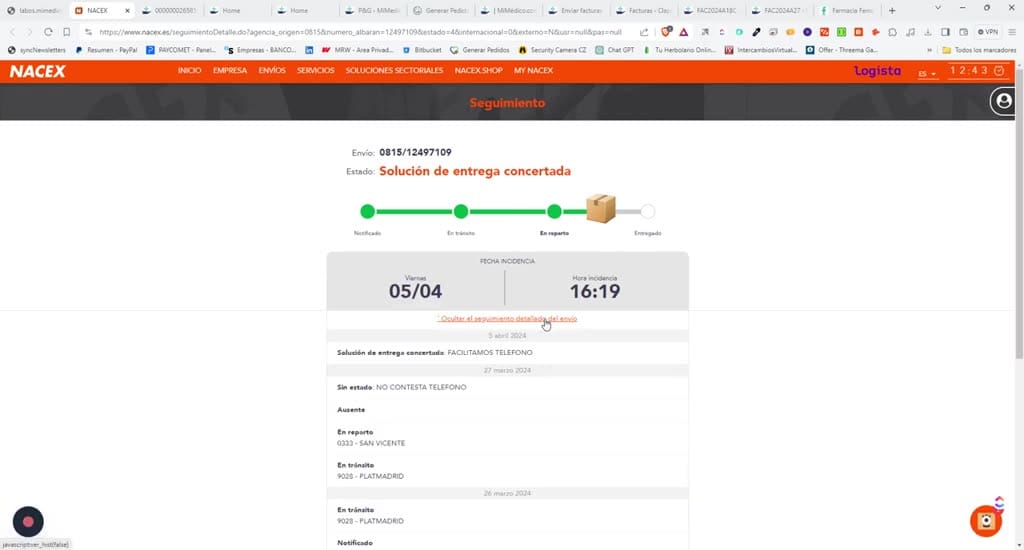Open the user account profile icon

pyautogui.click(x=1004, y=101)
